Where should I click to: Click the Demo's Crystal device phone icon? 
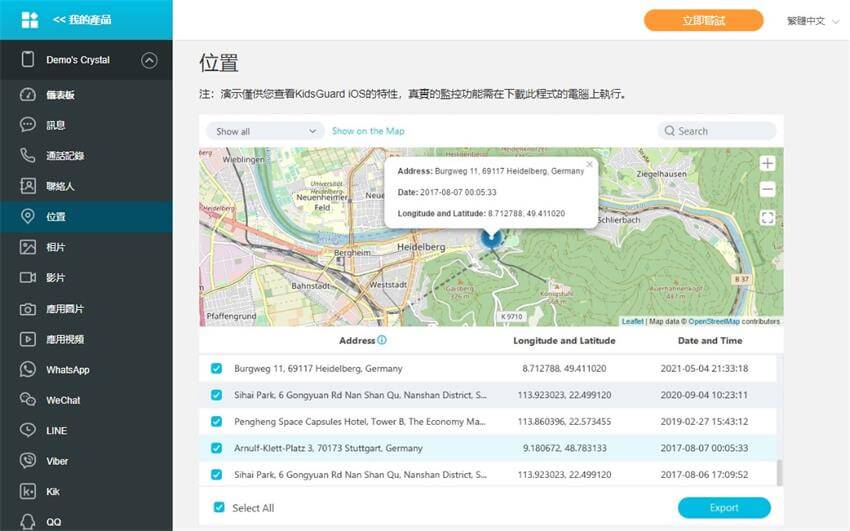coord(28,59)
